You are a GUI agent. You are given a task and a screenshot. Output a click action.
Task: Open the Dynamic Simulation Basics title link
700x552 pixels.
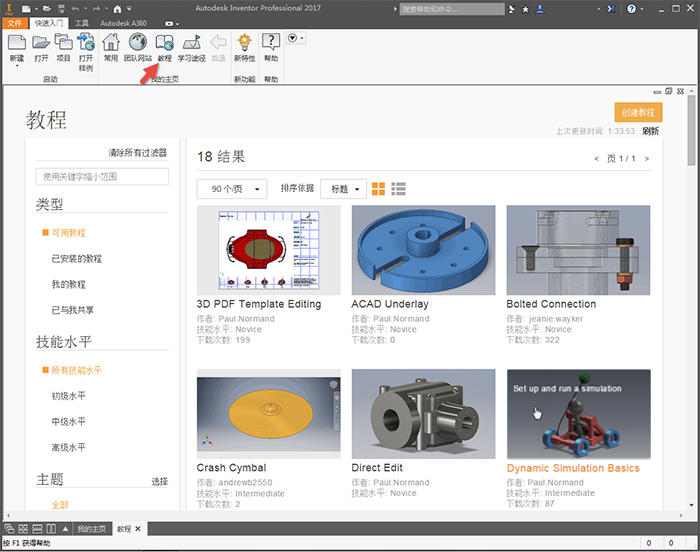tap(573, 468)
